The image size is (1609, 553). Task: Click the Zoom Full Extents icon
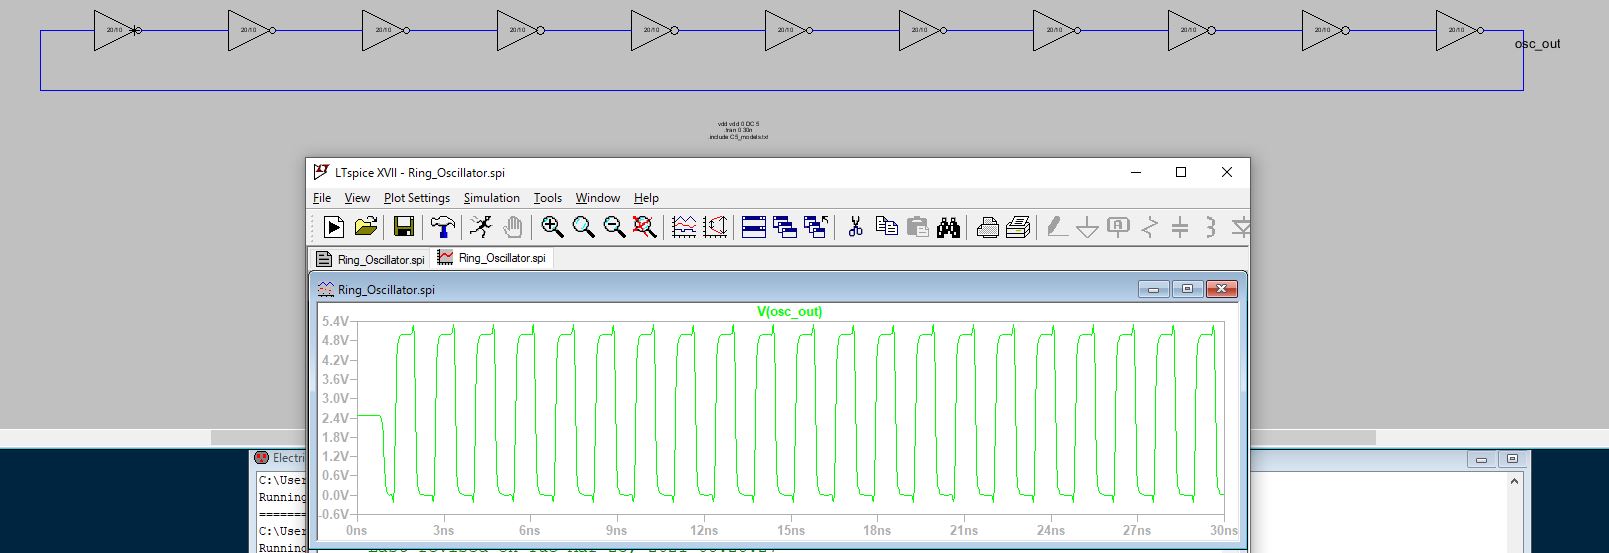pyautogui.click(x=645, y=227)
